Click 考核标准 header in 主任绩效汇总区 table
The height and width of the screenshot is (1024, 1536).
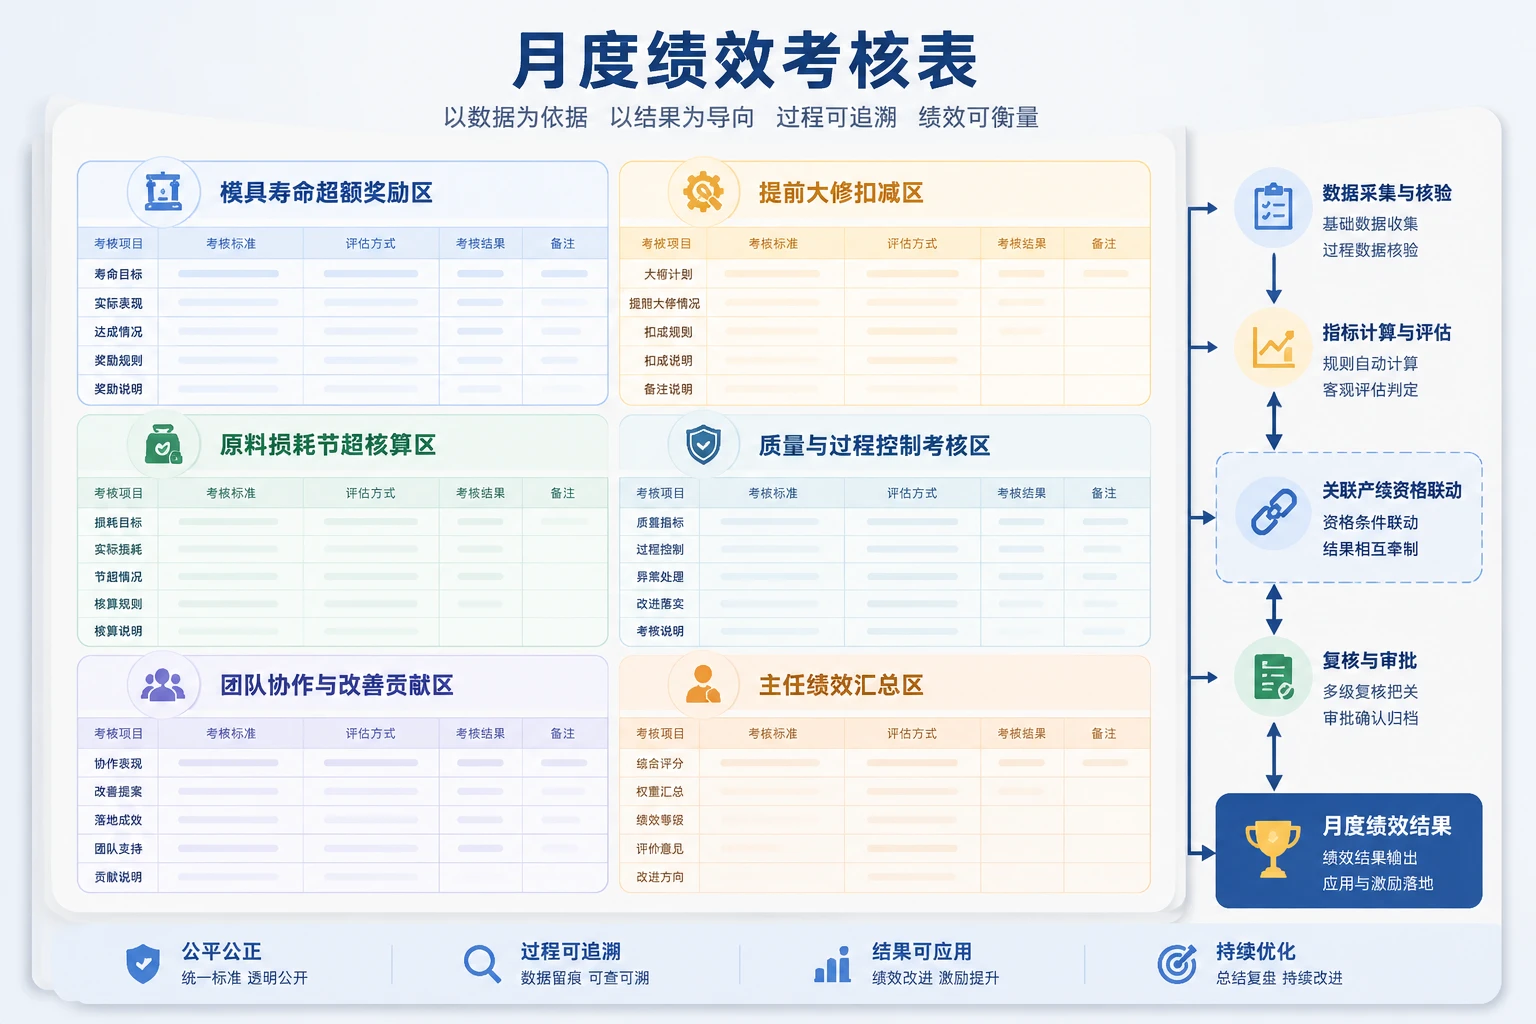tap(773, 734)
